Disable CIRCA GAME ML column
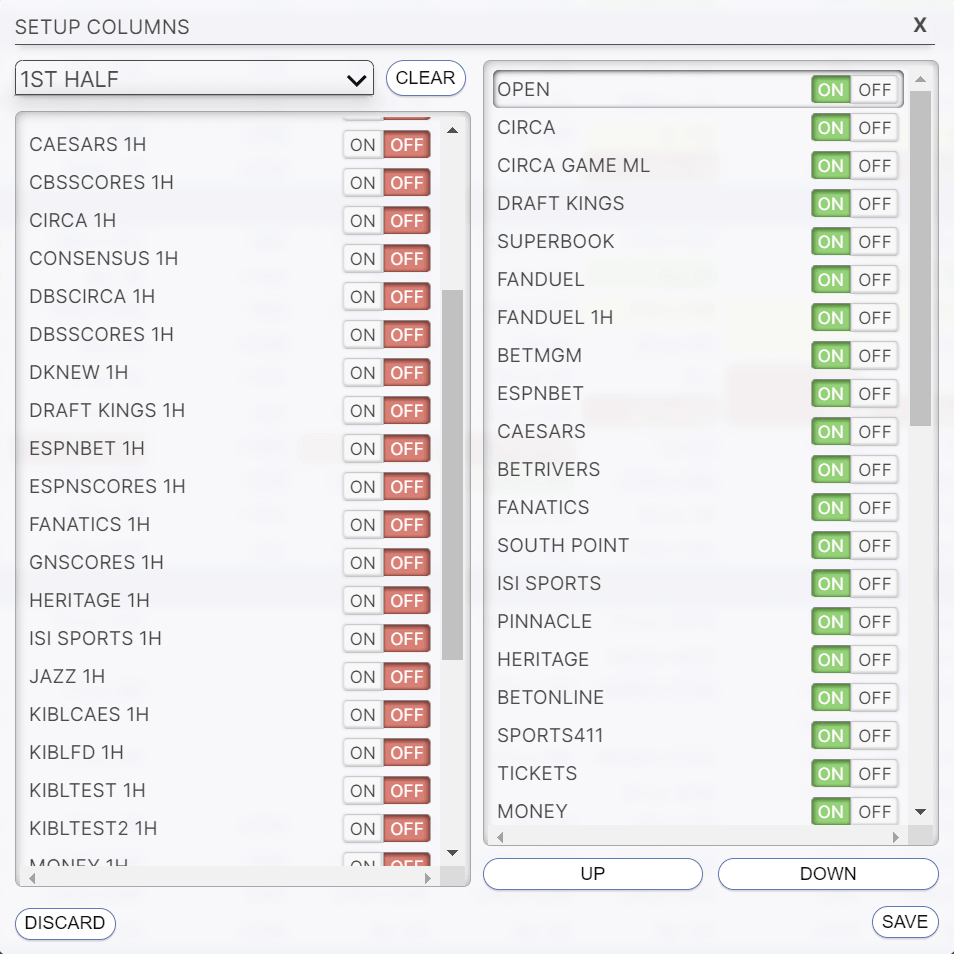This screenshot has width=954, height=954. 874,165
